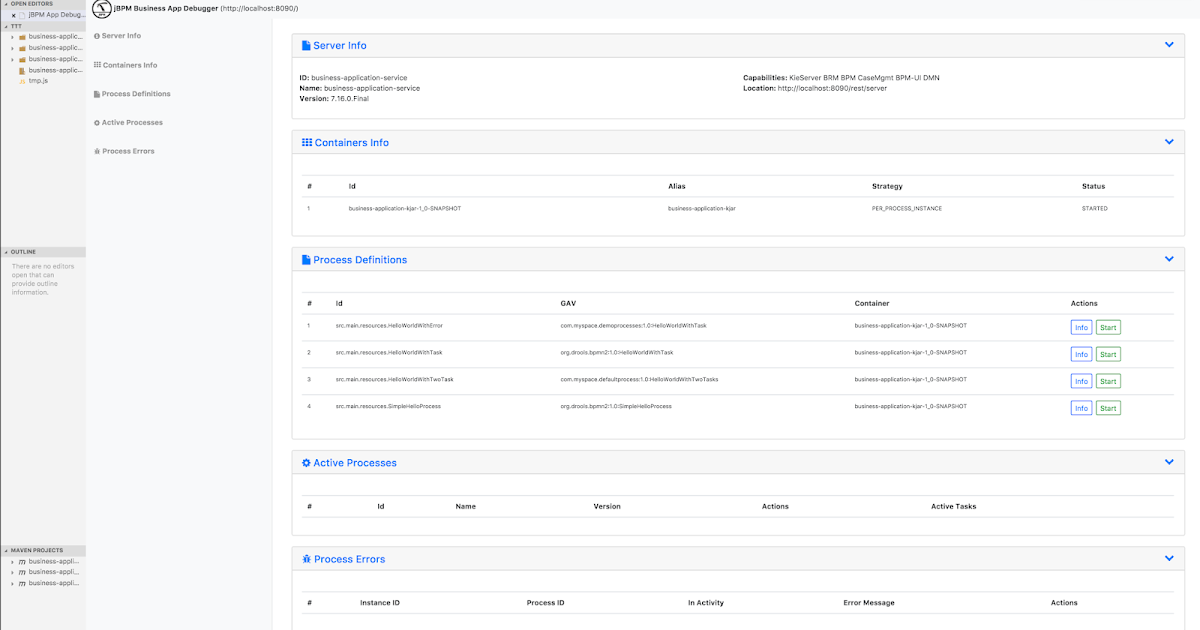
Task: Click the STARTED status cell
Action: pyautogui.click(x=1095, y=208)
